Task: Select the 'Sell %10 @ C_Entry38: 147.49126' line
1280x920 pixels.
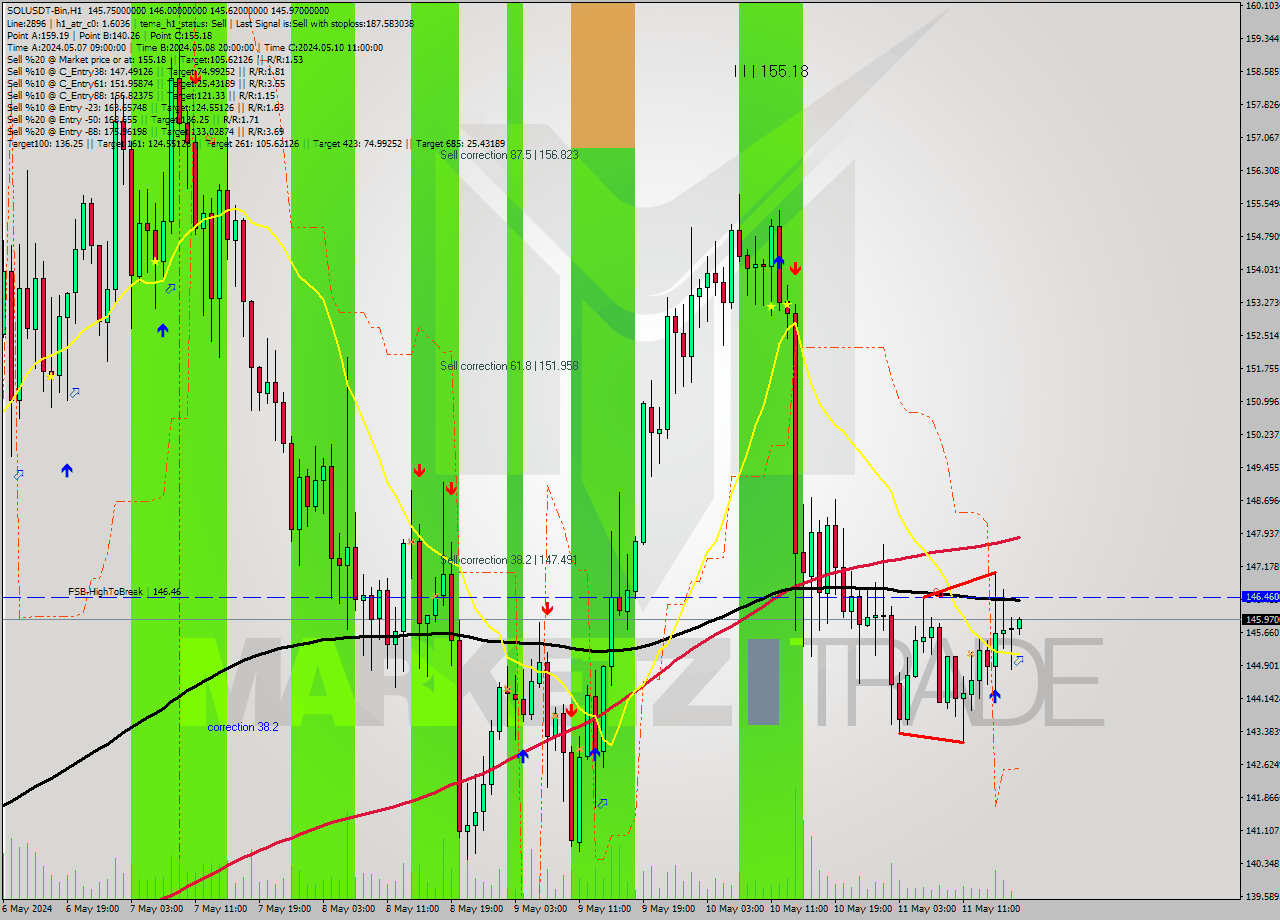Action: [145, 71]
